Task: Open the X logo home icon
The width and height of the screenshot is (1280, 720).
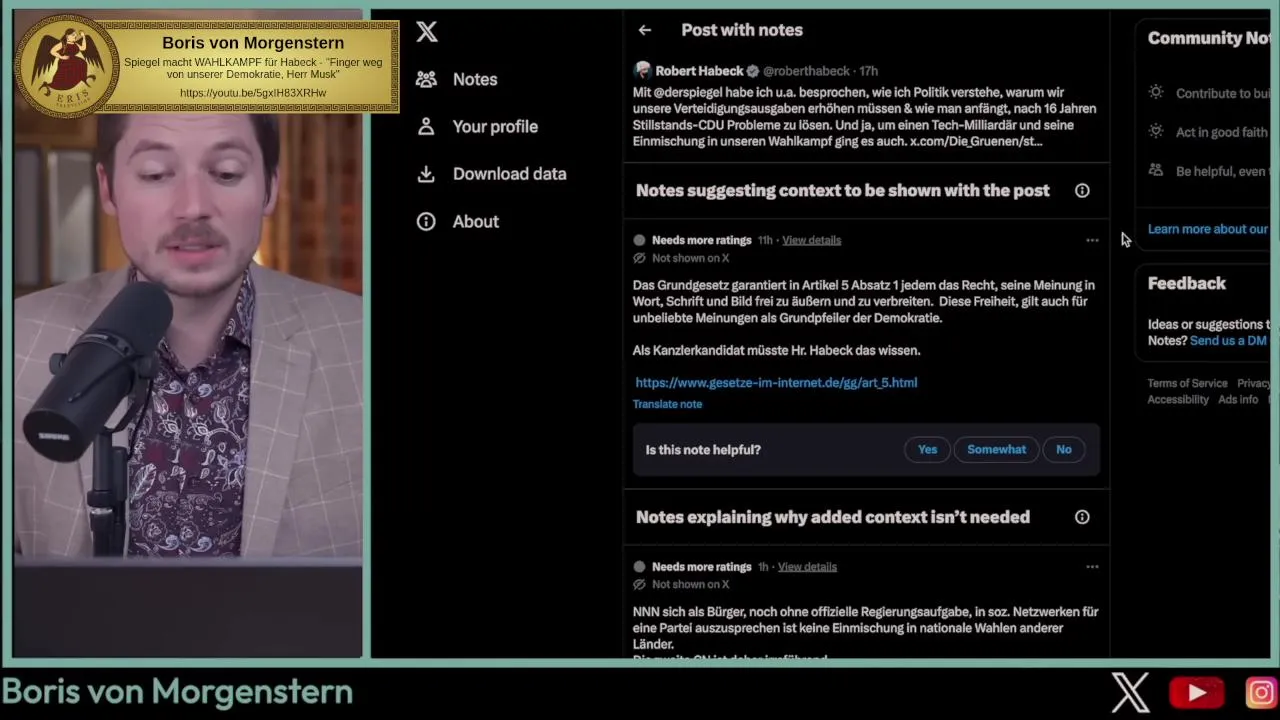Action: pyautogui.click(x=427, y=32)
